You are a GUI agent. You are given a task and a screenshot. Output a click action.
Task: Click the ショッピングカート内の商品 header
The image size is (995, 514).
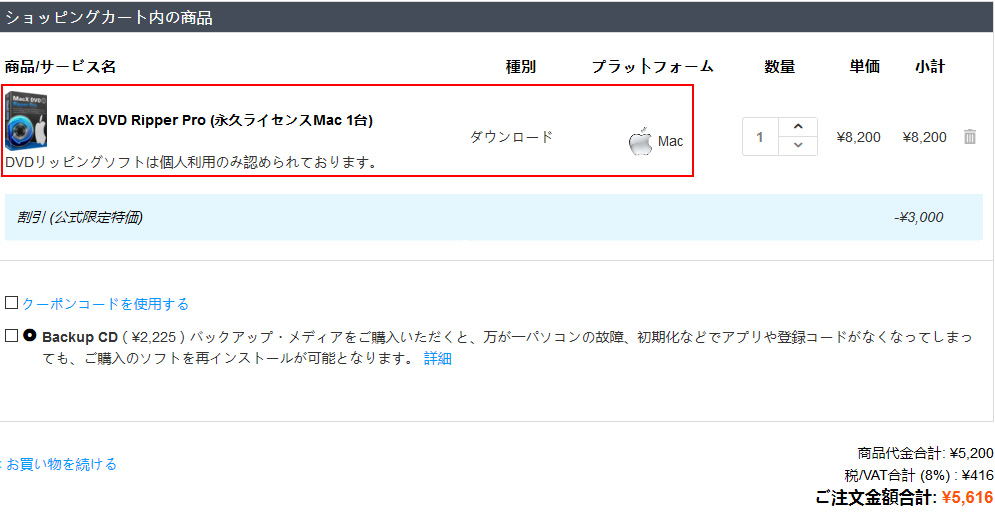109,17
